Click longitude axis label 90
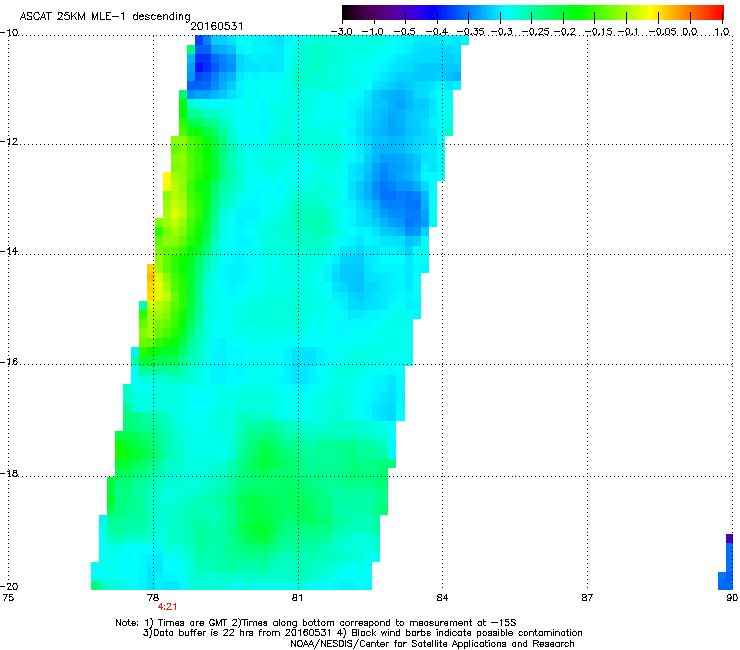The height and width of the screenshot is (650, 740). click(732, 598)
